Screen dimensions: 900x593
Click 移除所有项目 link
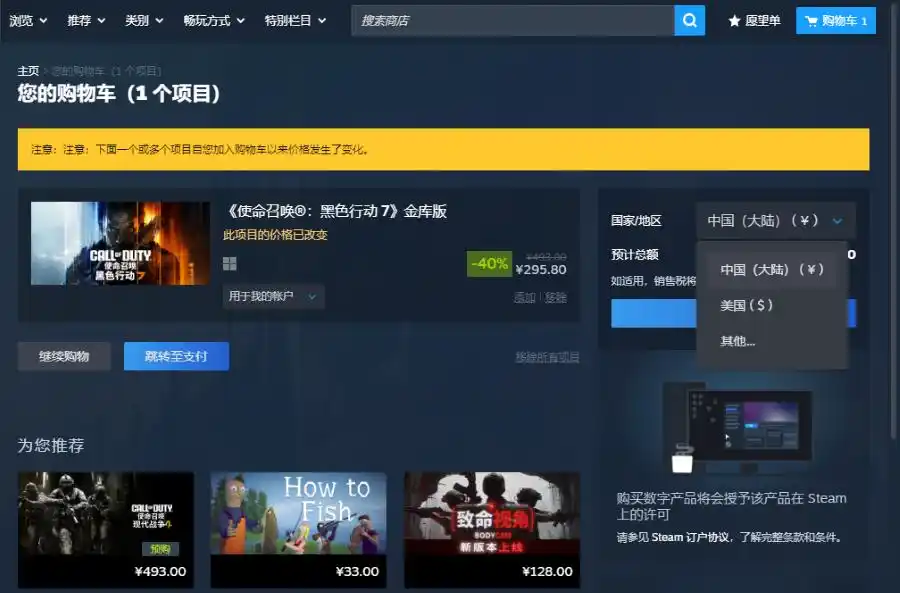coord(547,357)
